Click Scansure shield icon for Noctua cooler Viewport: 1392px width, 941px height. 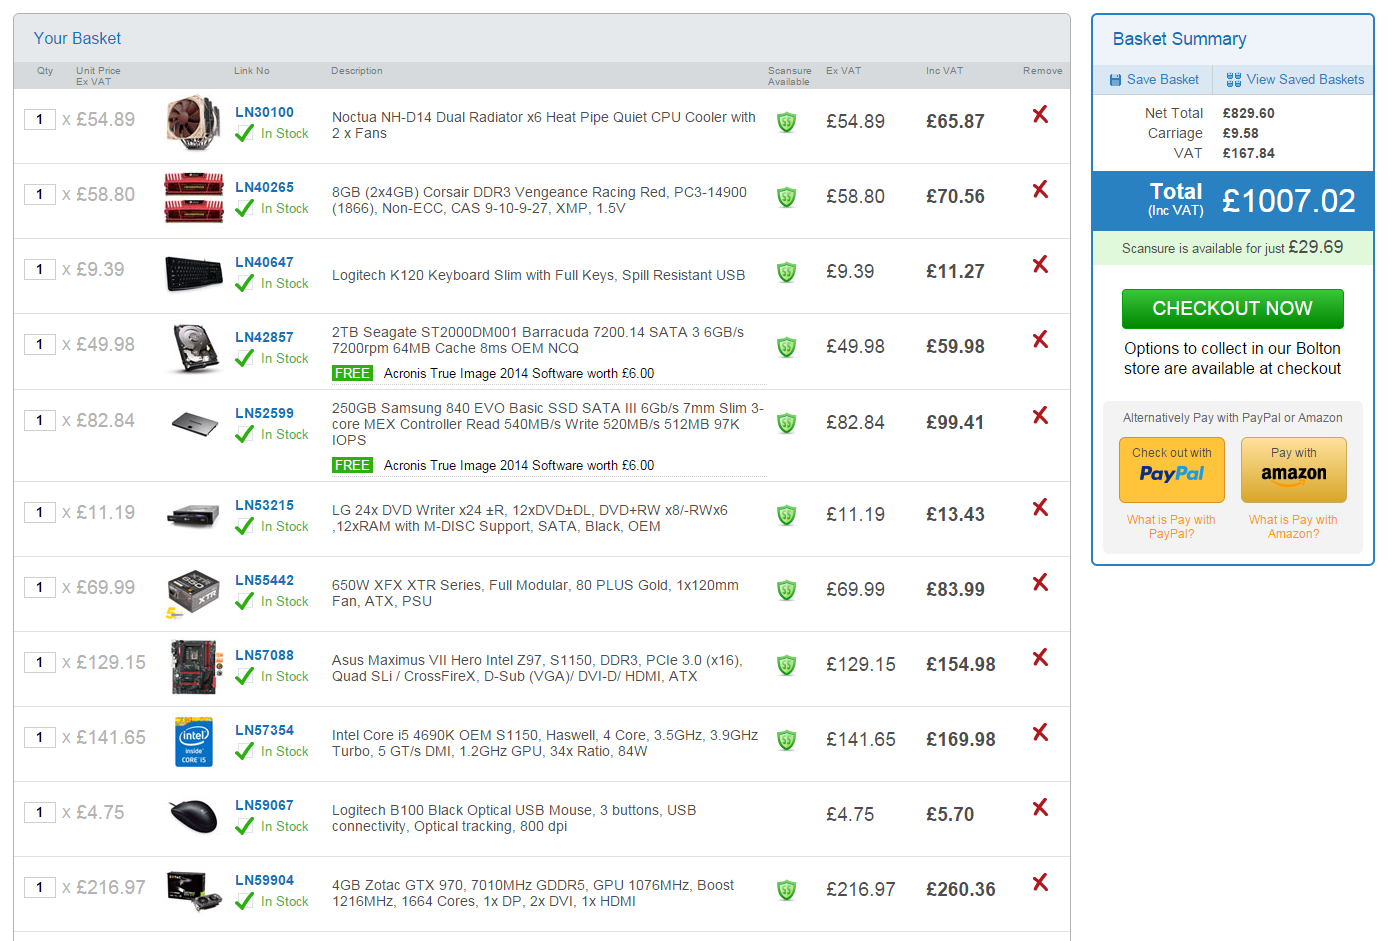click(787, 122)
